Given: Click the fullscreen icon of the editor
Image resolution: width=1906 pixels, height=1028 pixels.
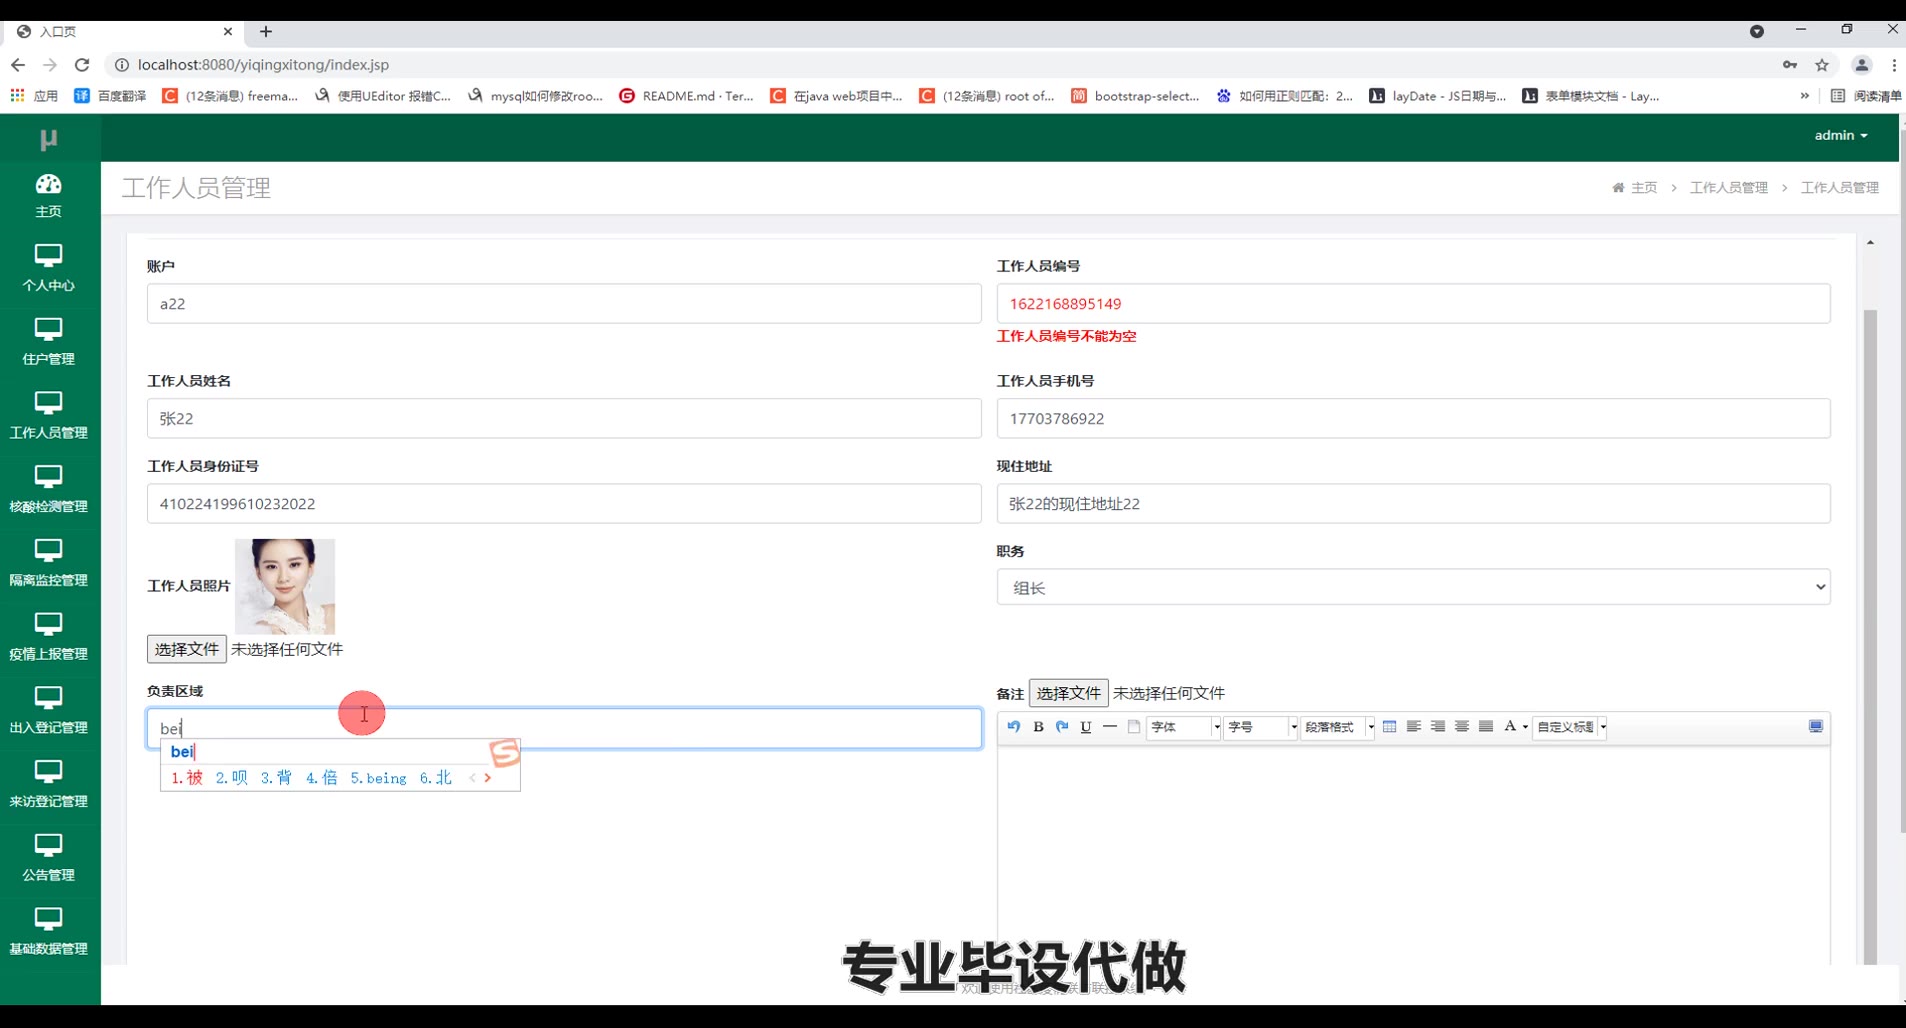Looking at the screenshot, I should tap(1816, 727).
